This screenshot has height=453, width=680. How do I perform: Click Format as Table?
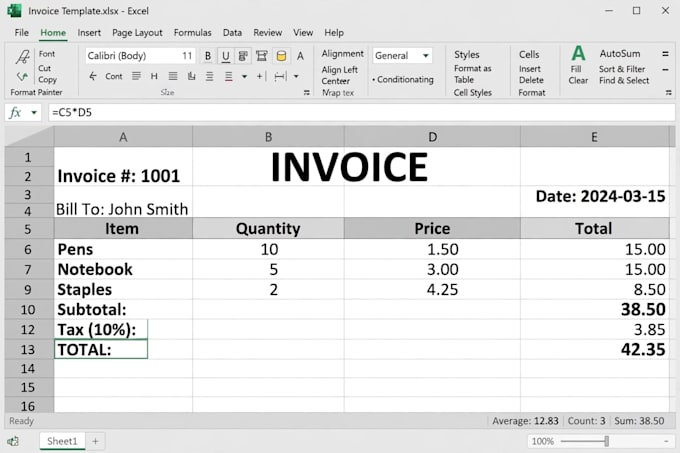(472, 74)
